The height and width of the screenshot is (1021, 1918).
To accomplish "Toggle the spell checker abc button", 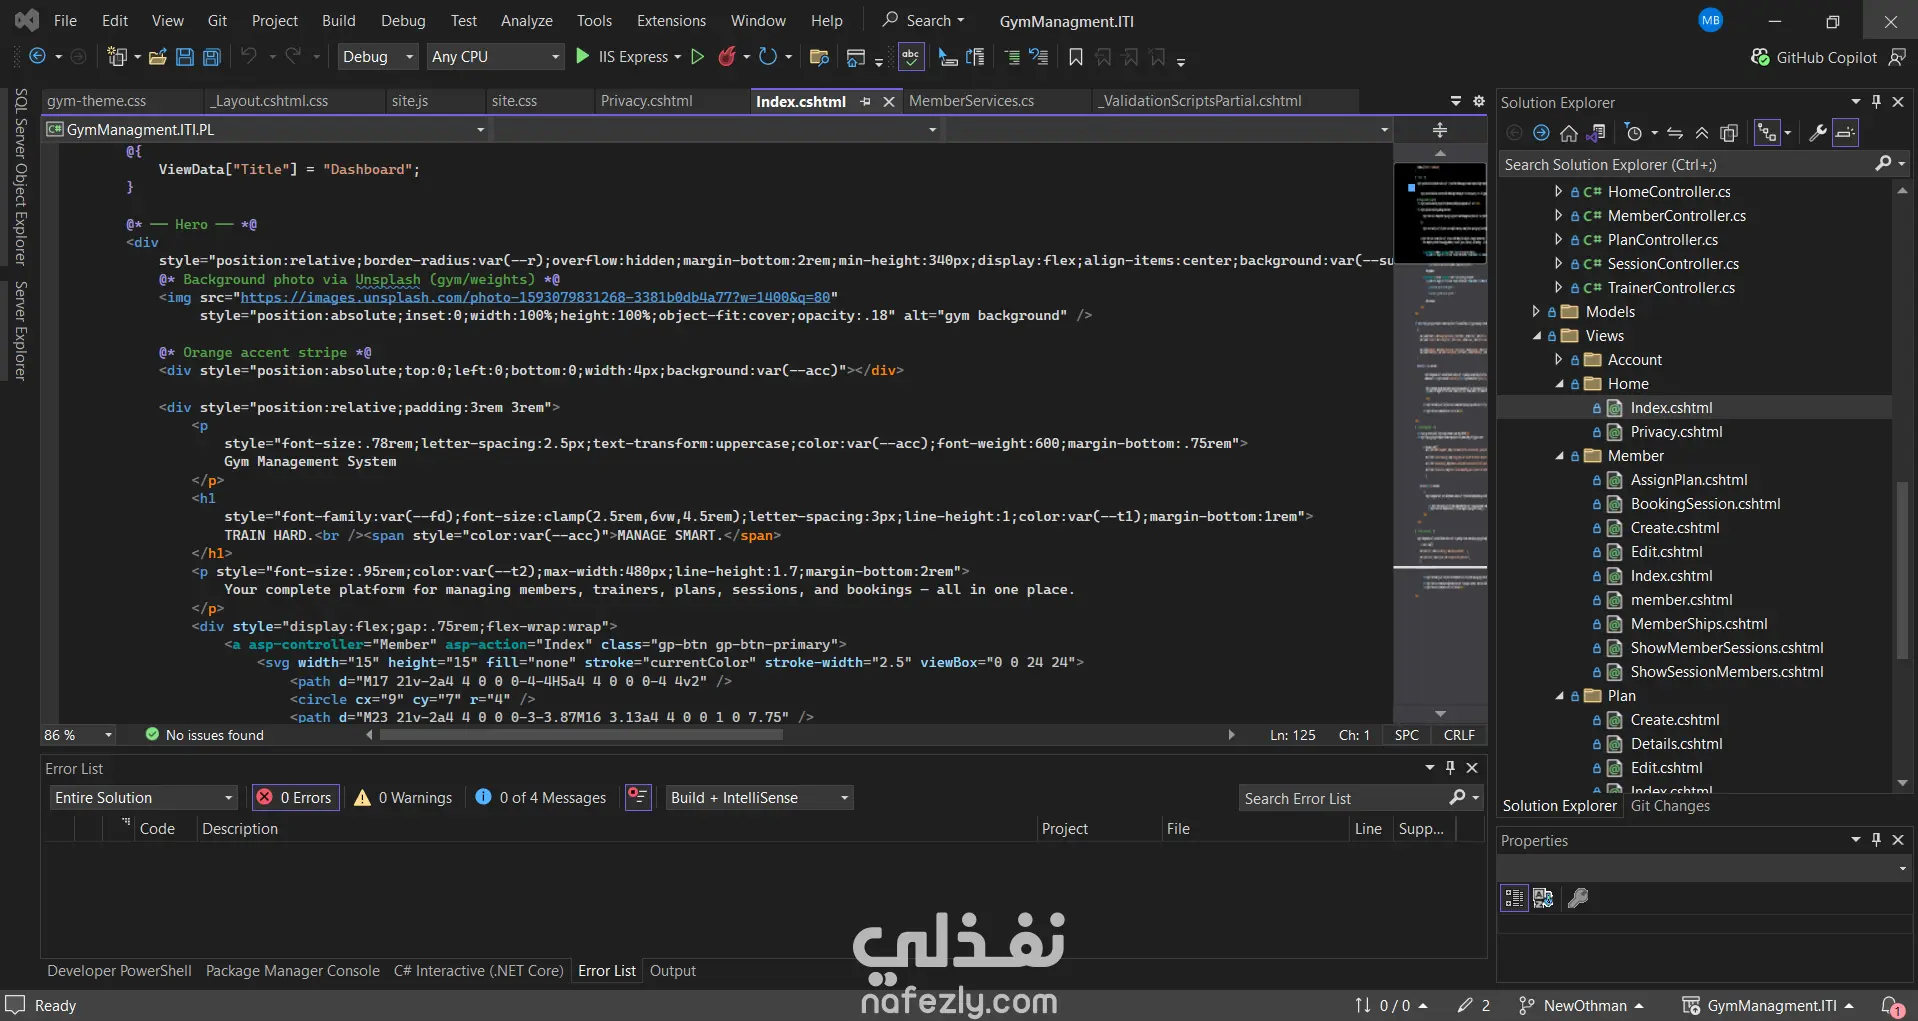I will (911, 57).
